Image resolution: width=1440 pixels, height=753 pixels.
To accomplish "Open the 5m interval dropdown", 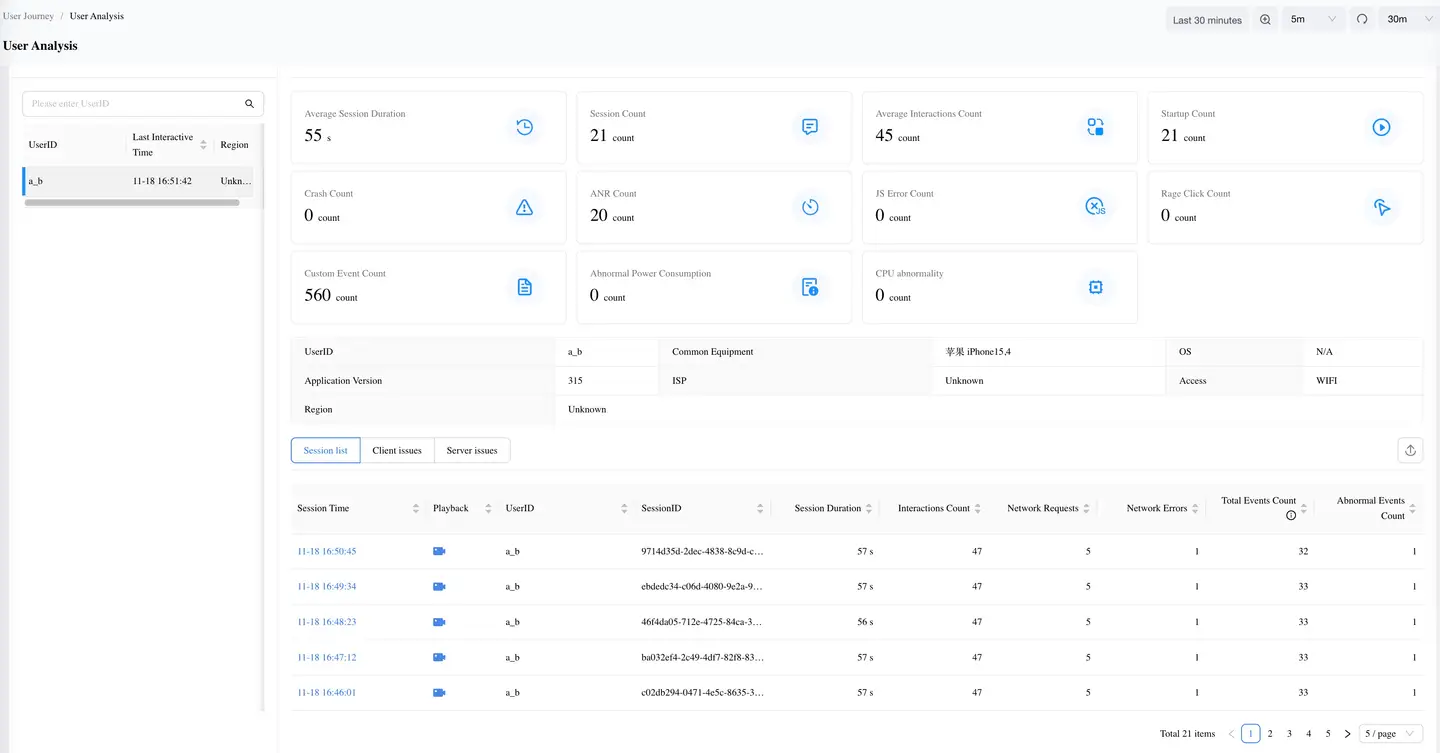I will point(1312,20).
